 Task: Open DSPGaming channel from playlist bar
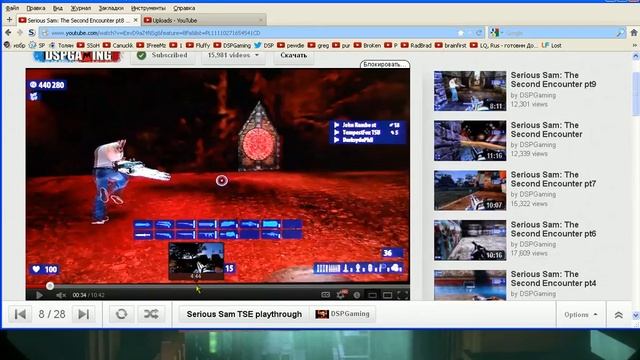(x=342, y=314)
